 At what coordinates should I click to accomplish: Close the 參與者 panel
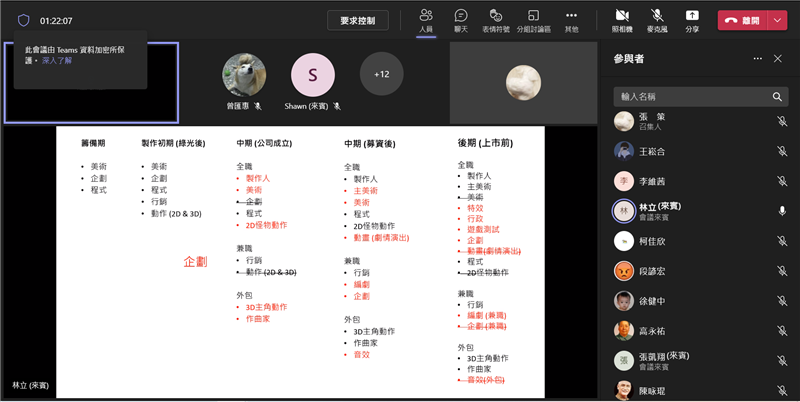point(778,59)
